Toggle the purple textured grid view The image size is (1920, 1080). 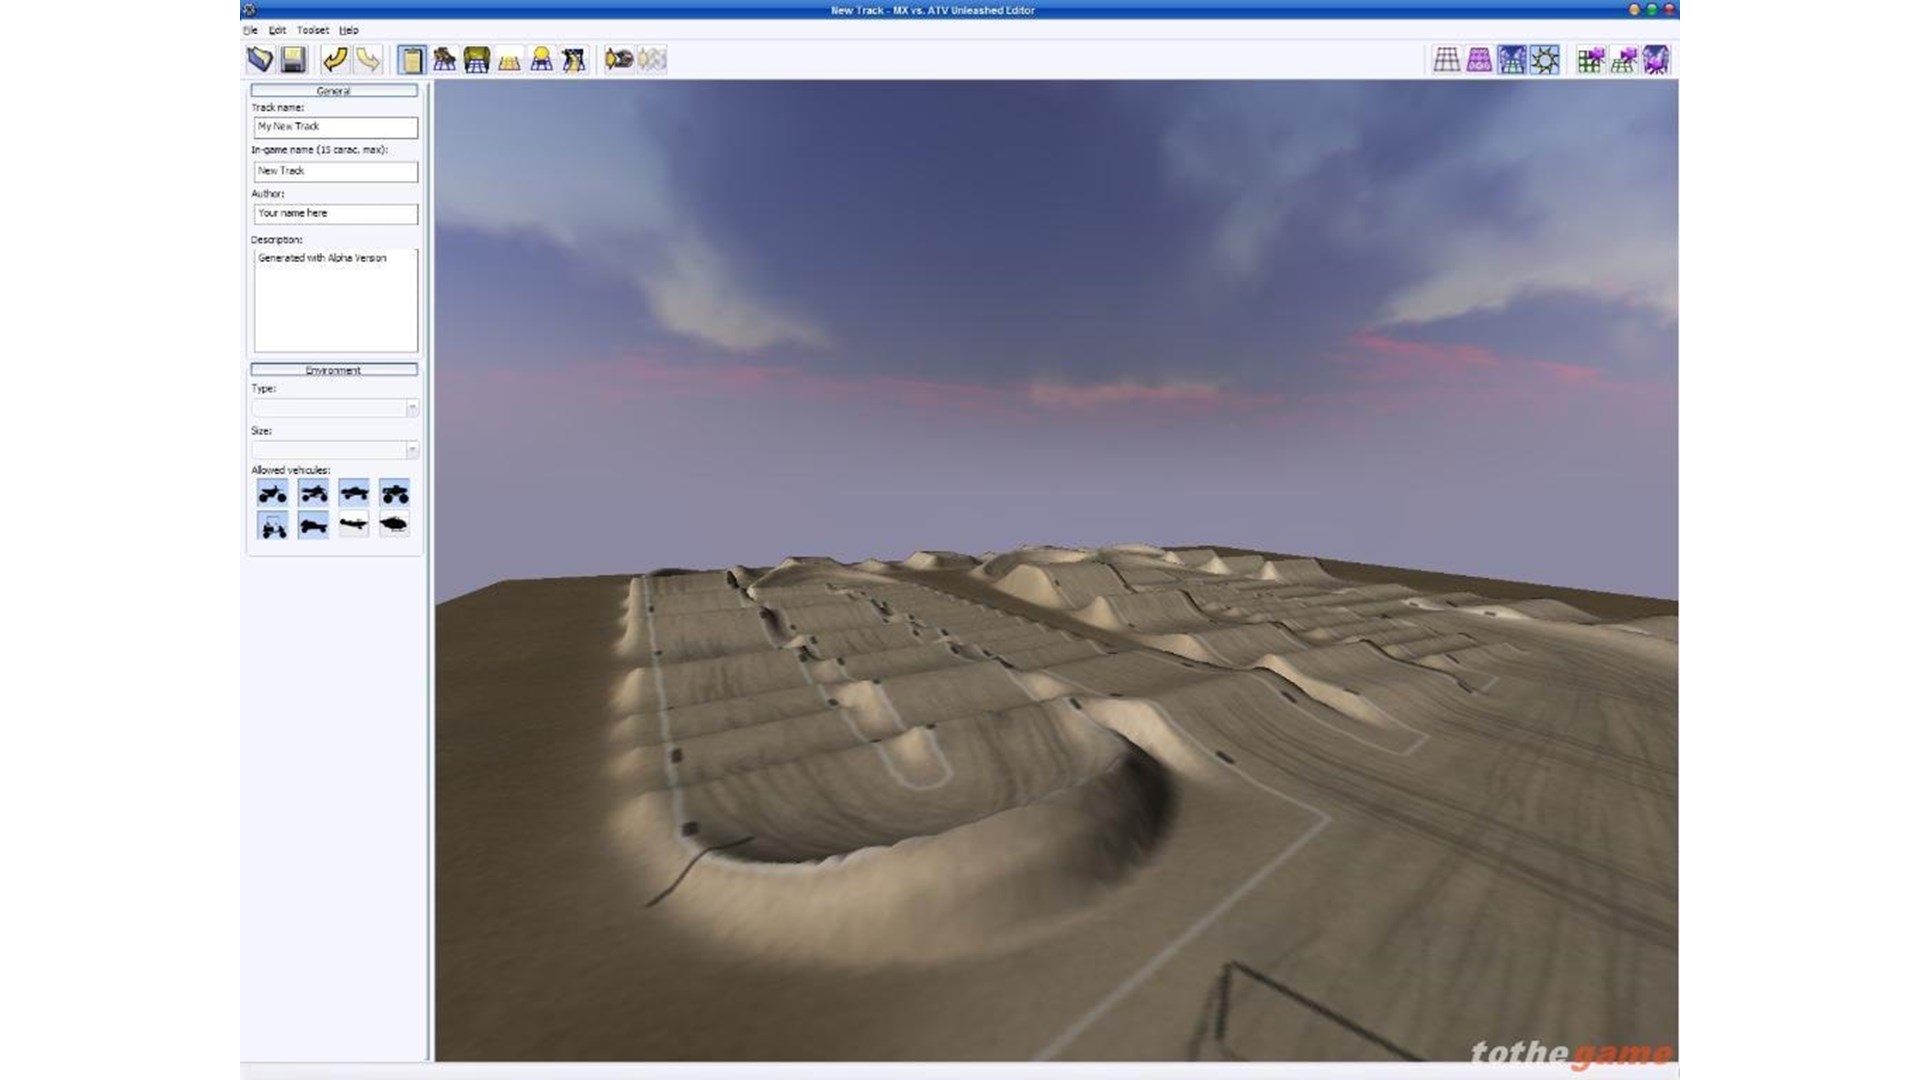point(1479,60)
